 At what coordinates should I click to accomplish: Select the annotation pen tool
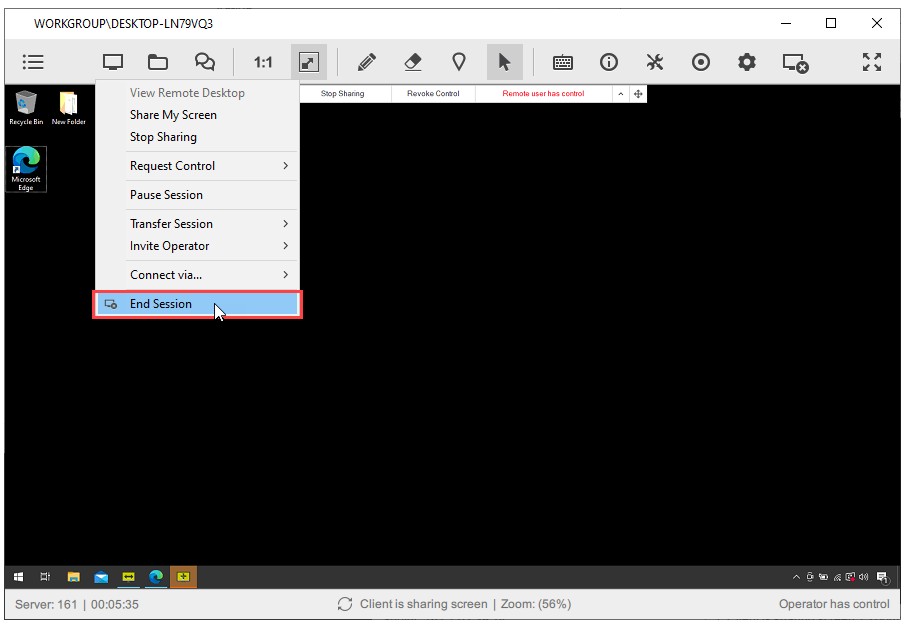pos(366,61)
